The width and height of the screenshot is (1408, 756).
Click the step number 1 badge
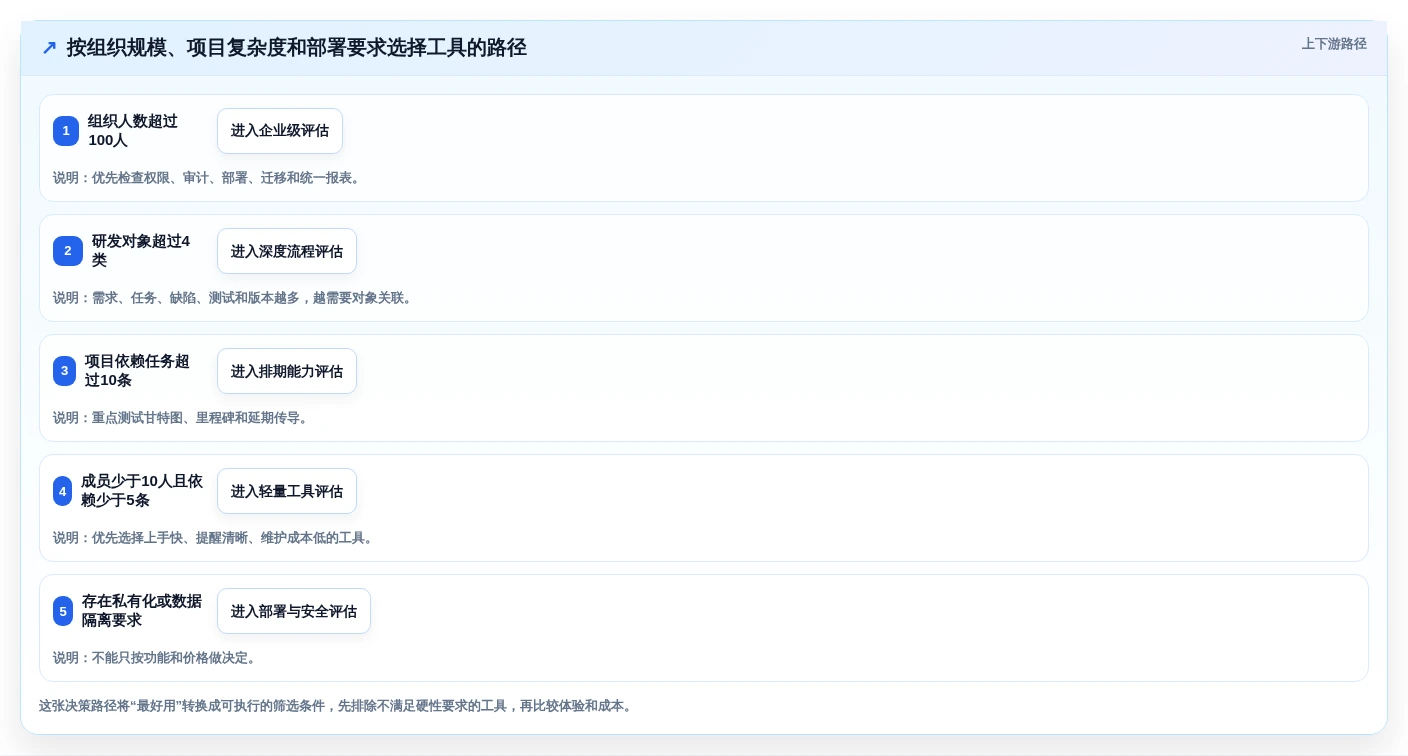66,131
